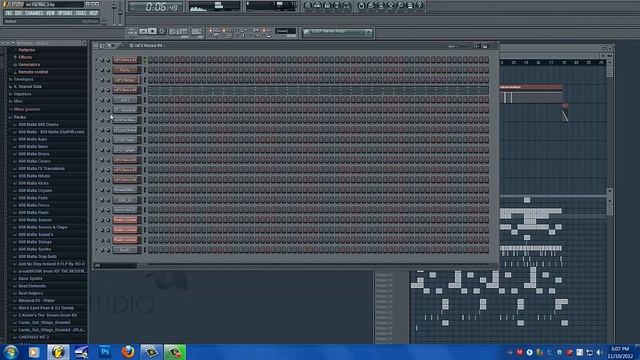Open the EDIT menu
Screen dimensions: 640x360
(19, 13)
